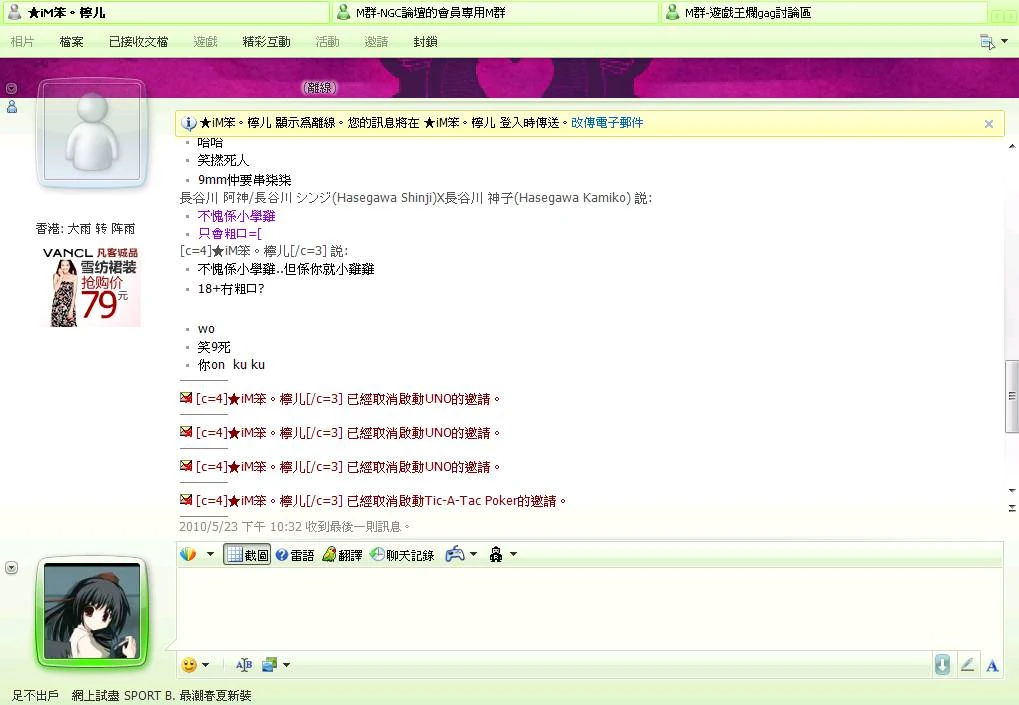Switch to the M群-NGC論壇 conversation tab
Screen dimensions: 1019x705
pyautogui.click(x=495, y=13)
